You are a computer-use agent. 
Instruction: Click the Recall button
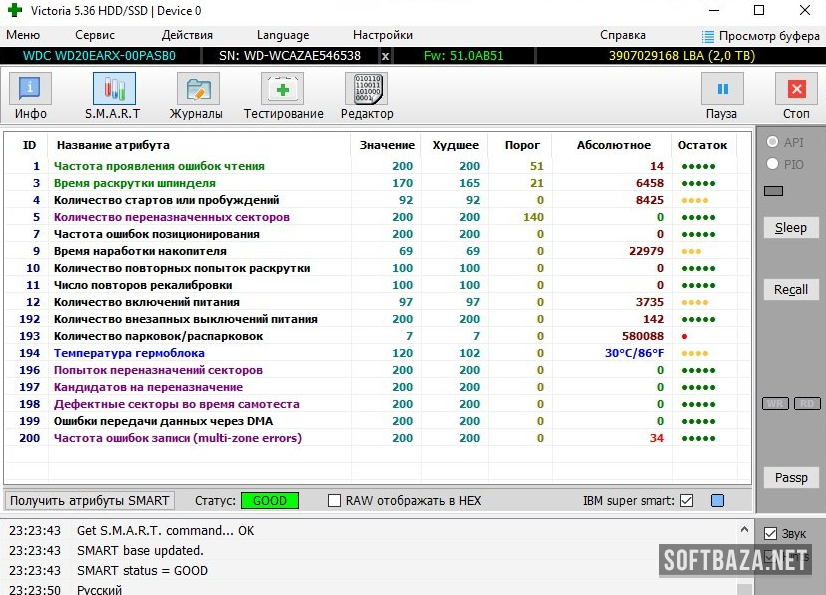click(790, 290)
